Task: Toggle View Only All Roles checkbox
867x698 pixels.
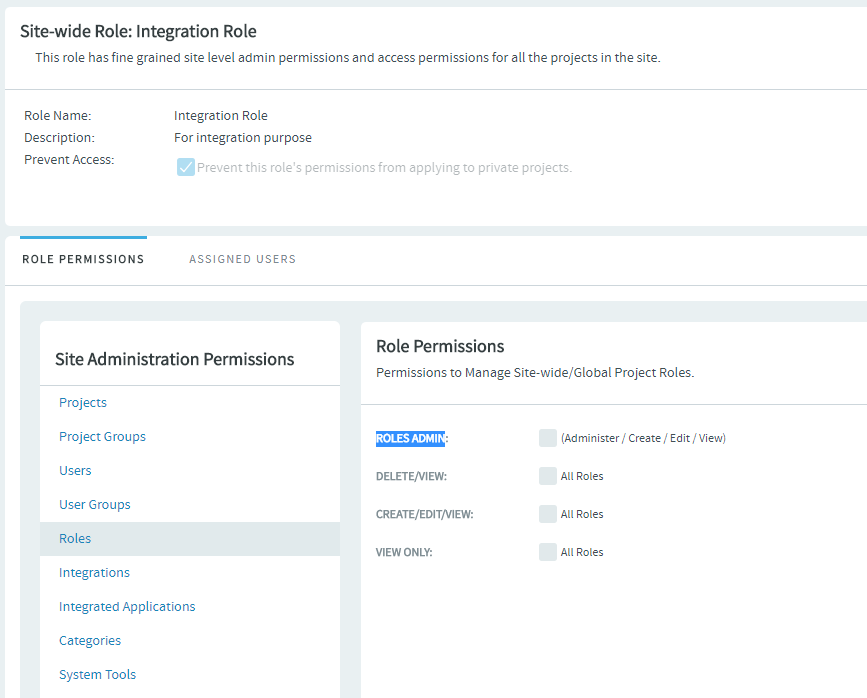Action: click(547, 552)
